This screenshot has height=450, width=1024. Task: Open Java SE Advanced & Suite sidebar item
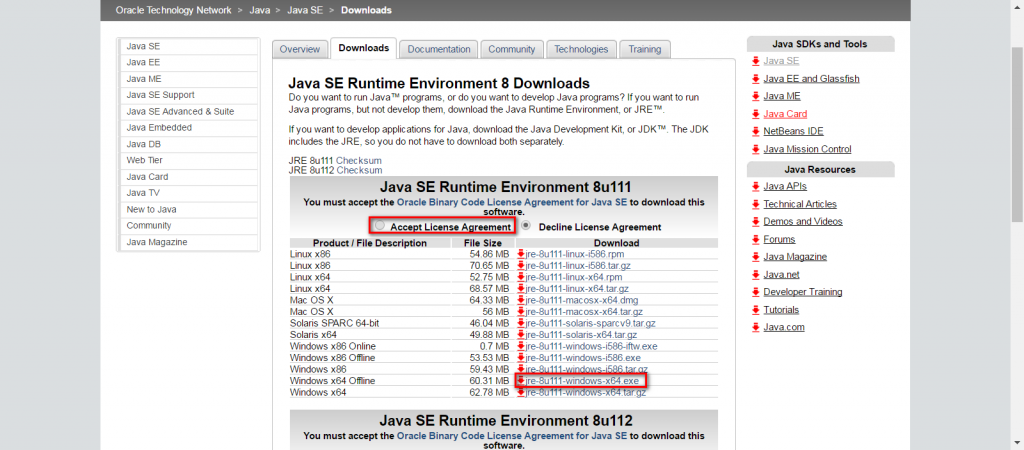pyautogui.click(x=189, y=112)
